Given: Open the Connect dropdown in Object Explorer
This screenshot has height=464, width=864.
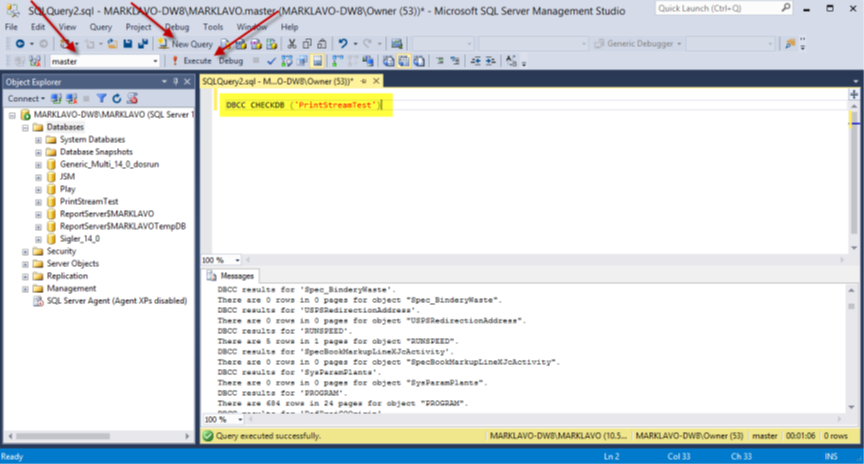Looking at the screenshot, I should (25, 99).
